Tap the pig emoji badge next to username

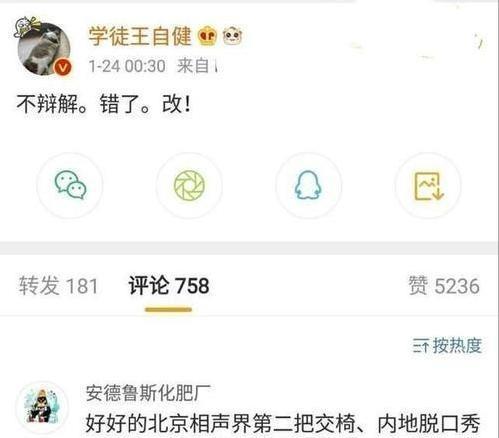[x=232, y=36]
